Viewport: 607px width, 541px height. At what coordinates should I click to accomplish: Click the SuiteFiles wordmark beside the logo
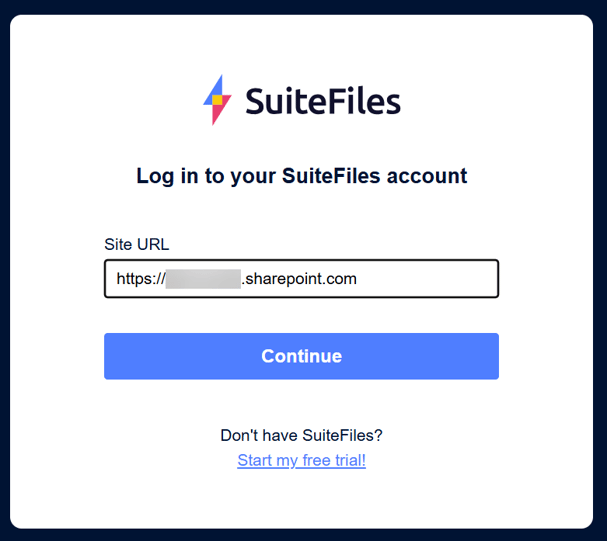(322, 101)
